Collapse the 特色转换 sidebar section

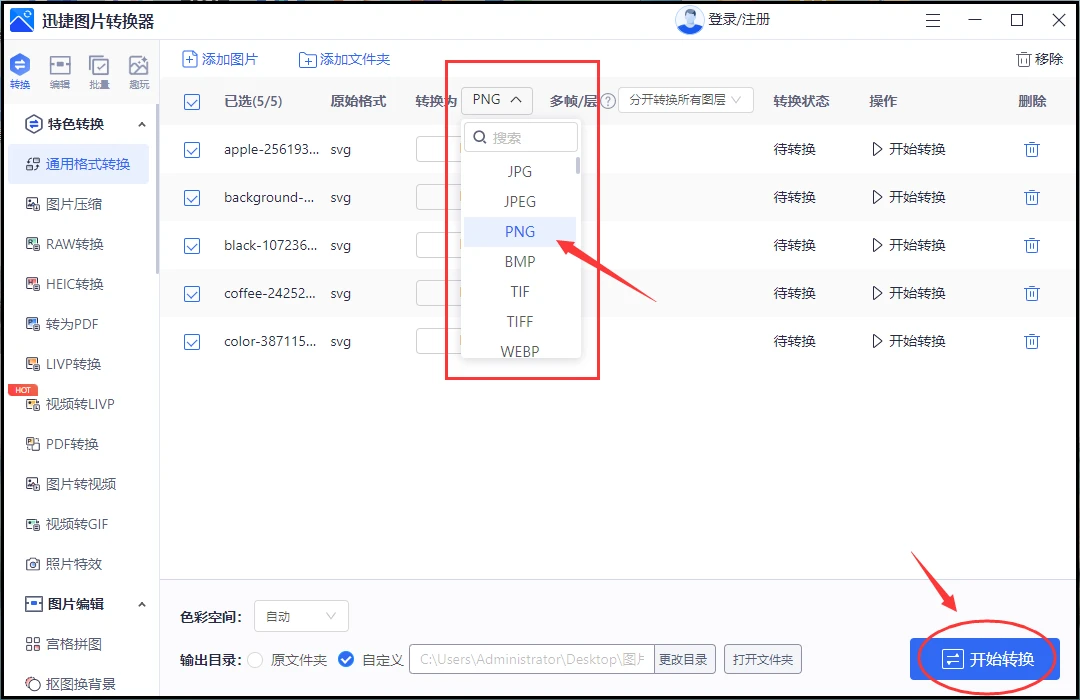click(142, 124)
